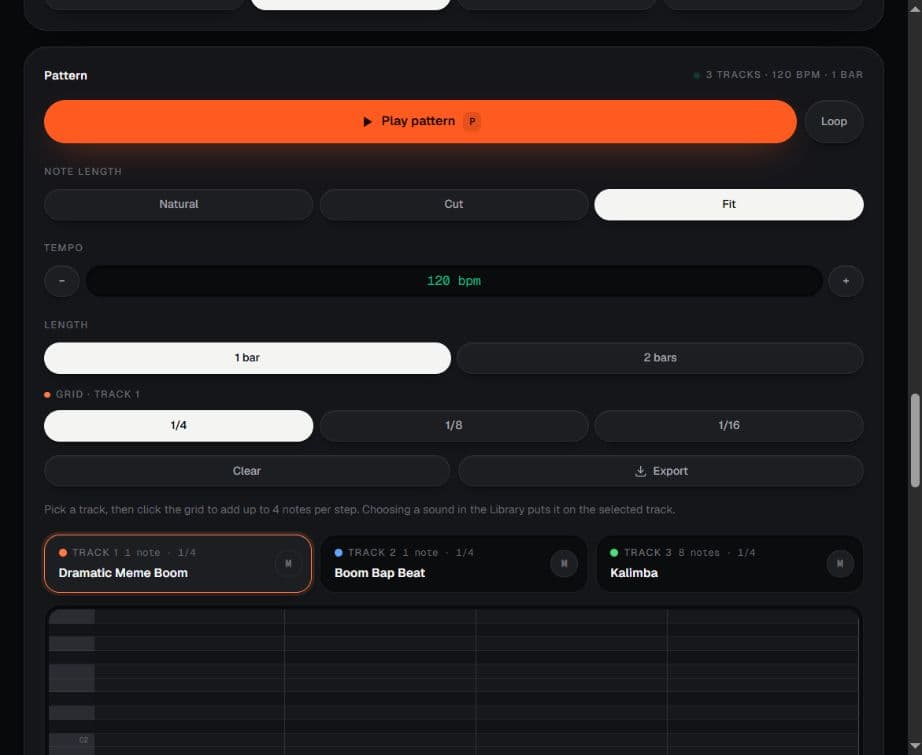922x755 pixels.
Task: Clear the pattern with Clear button
Action: coord(247,471)
